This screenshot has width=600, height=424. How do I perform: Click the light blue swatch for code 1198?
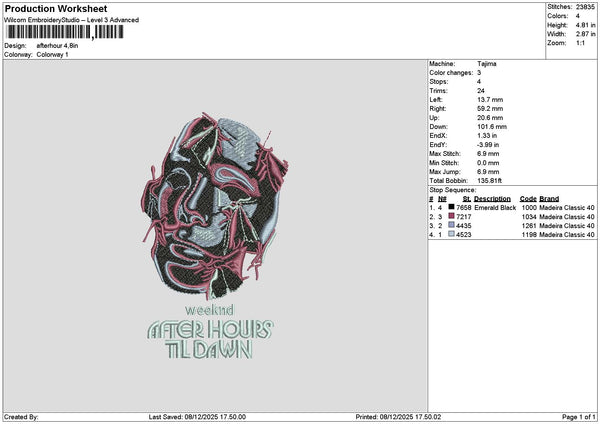point(452,234)
